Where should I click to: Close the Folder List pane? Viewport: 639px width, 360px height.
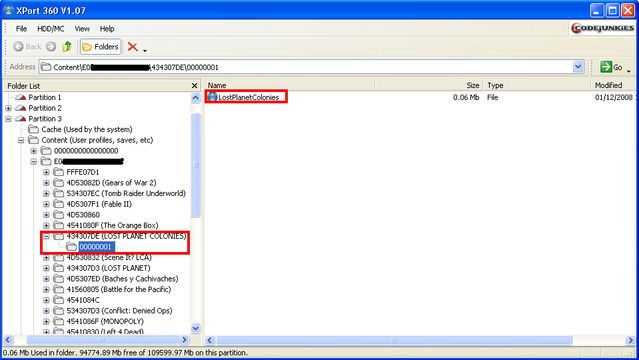[194, 86]
